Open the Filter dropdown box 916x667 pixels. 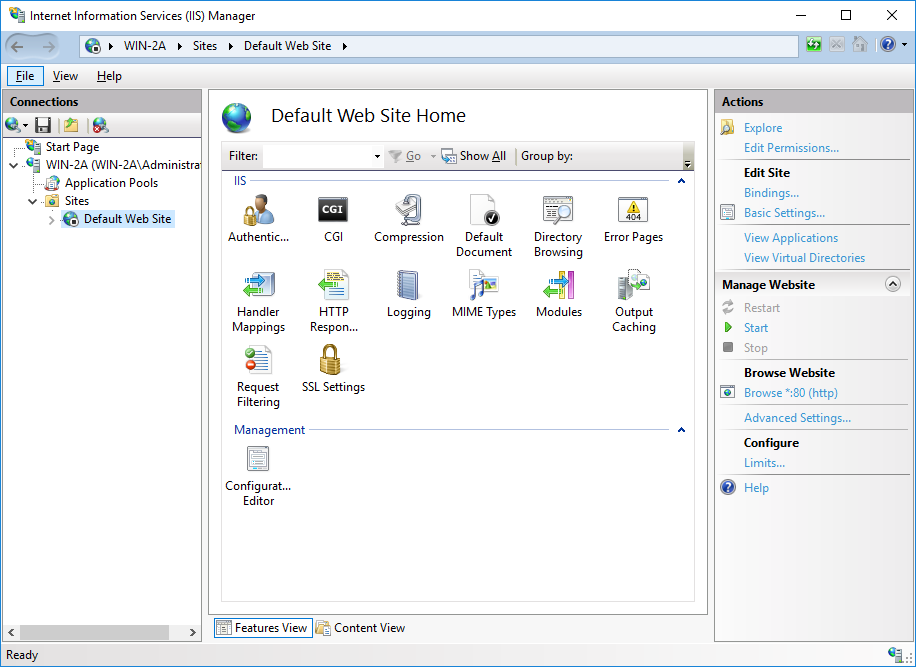pos(377,157)
